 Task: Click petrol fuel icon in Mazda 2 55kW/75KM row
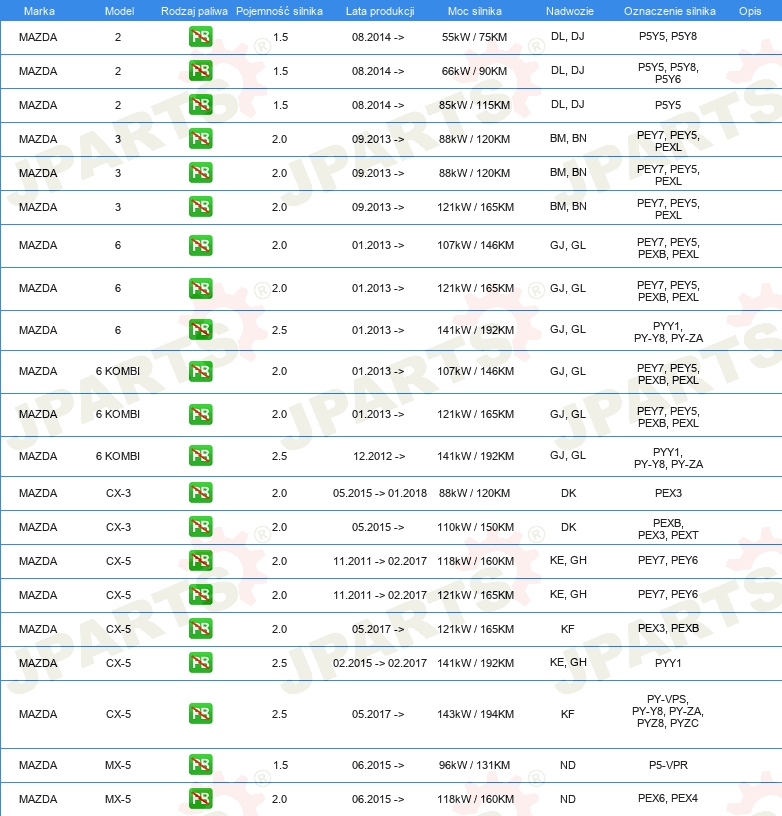(200, 37)
